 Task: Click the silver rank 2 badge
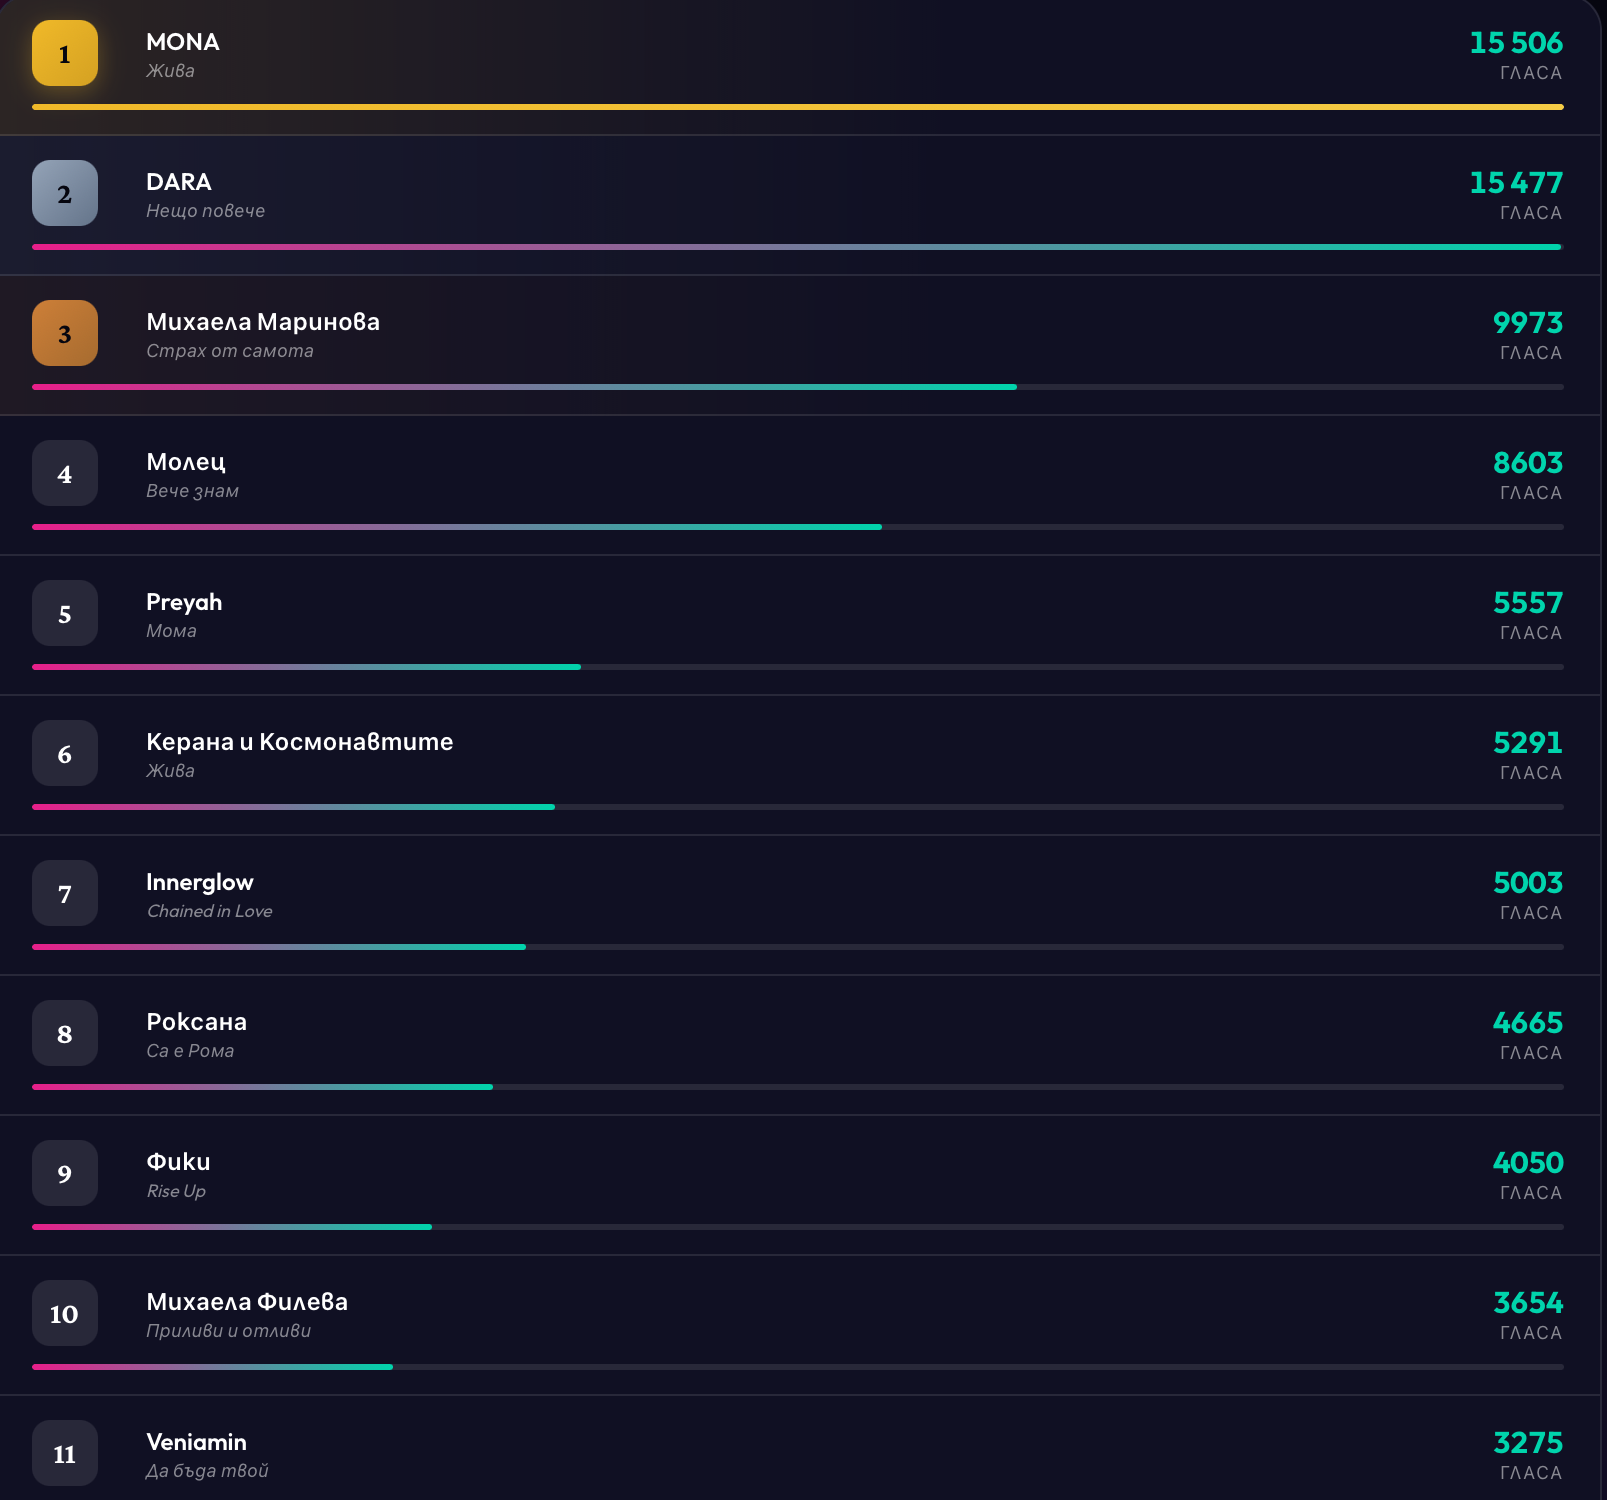click(65, 193)
